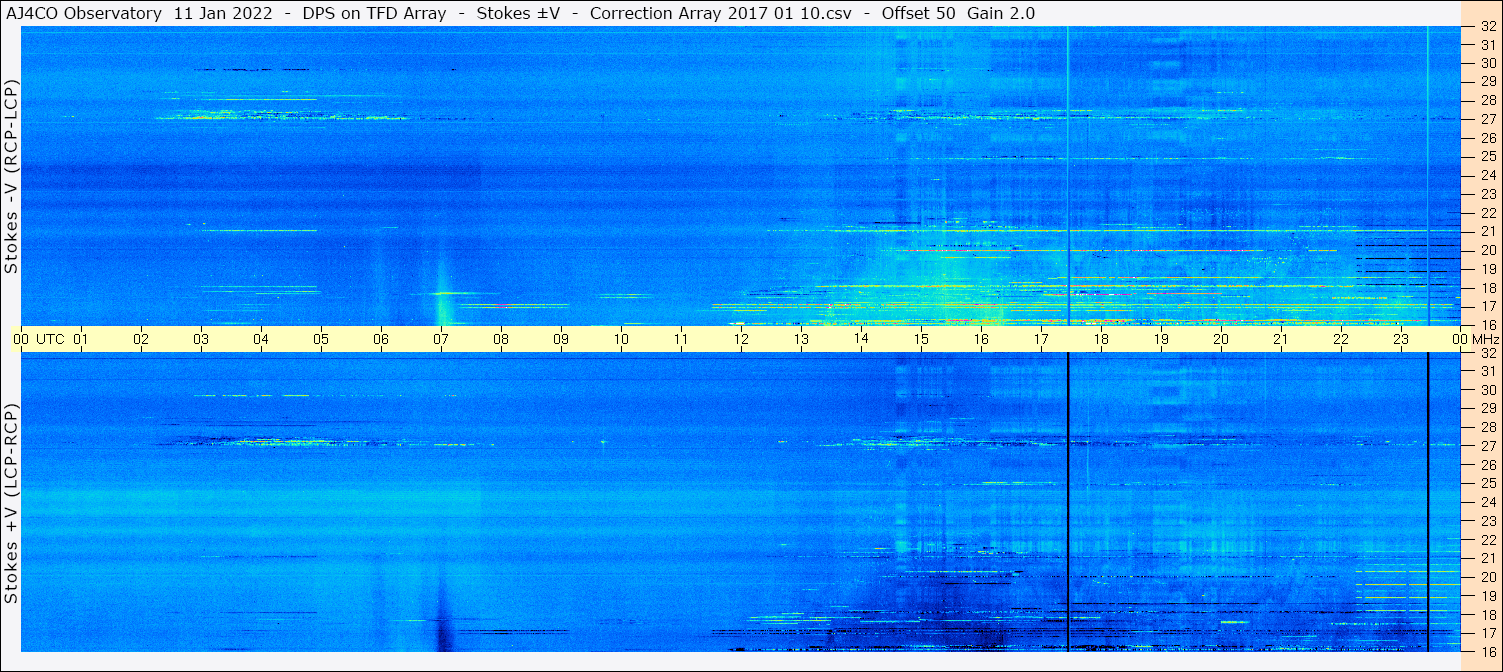Click the 10 hour marker on time axis
This screenshot has width=1503, height=672.
point(621,339)
